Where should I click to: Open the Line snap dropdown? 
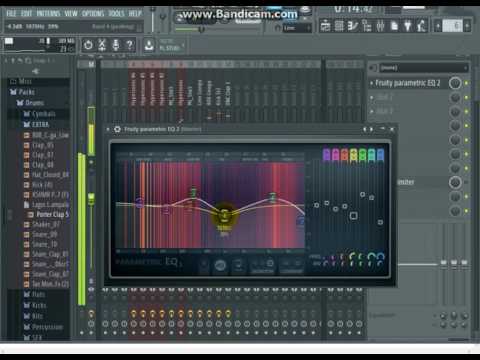click(x=297, y=28)
